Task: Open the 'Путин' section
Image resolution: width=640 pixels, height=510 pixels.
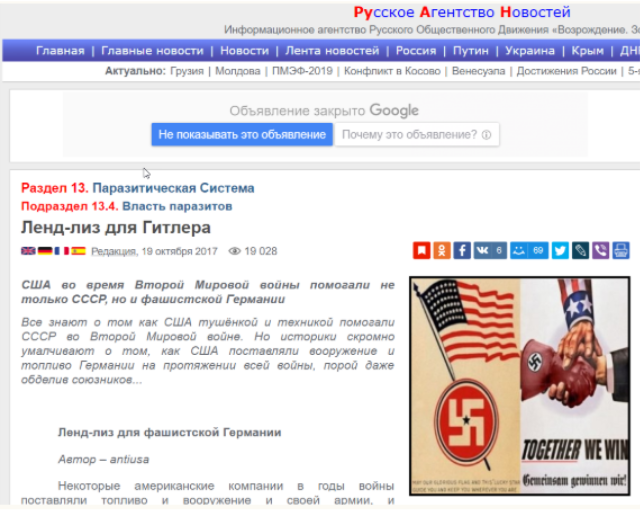Action: pyautogui.click(x=471, y=51)
